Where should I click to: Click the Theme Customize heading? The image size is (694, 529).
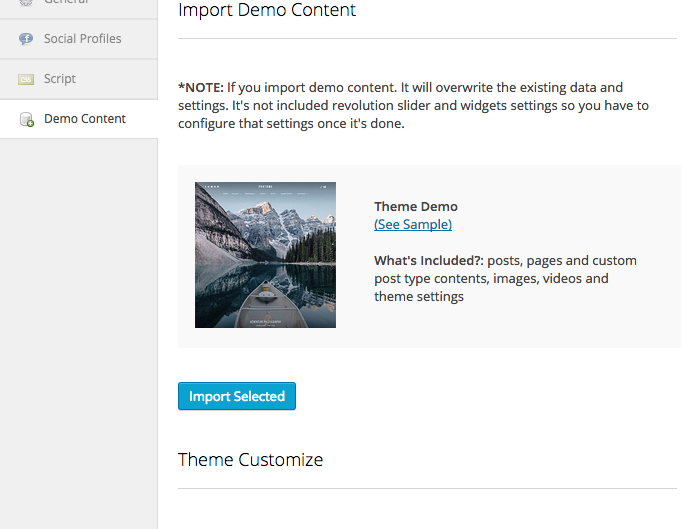coord(251,459)
